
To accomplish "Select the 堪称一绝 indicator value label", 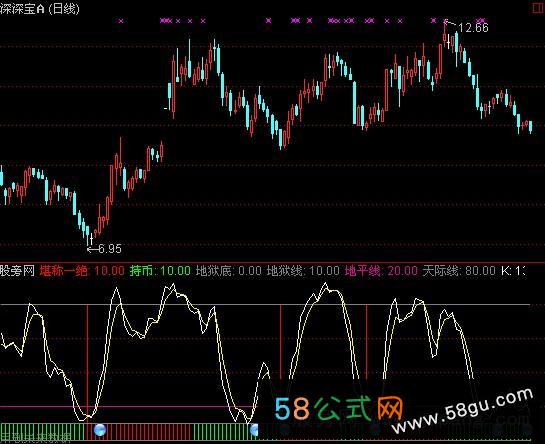I will point(82,271).
